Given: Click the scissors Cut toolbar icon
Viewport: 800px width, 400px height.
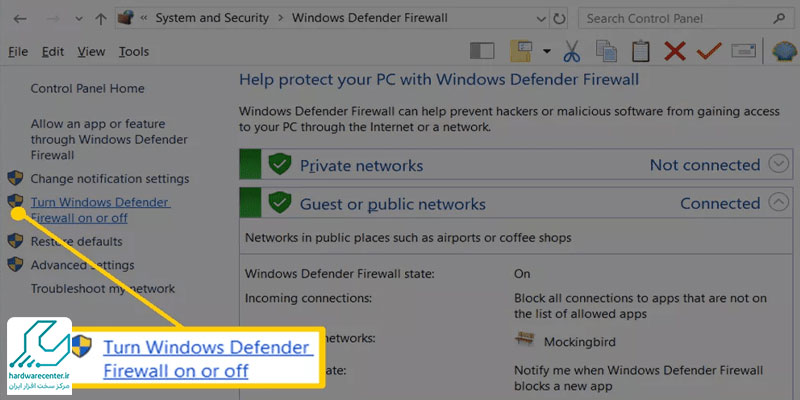Looking at the screenshot, I should [572, 51].
